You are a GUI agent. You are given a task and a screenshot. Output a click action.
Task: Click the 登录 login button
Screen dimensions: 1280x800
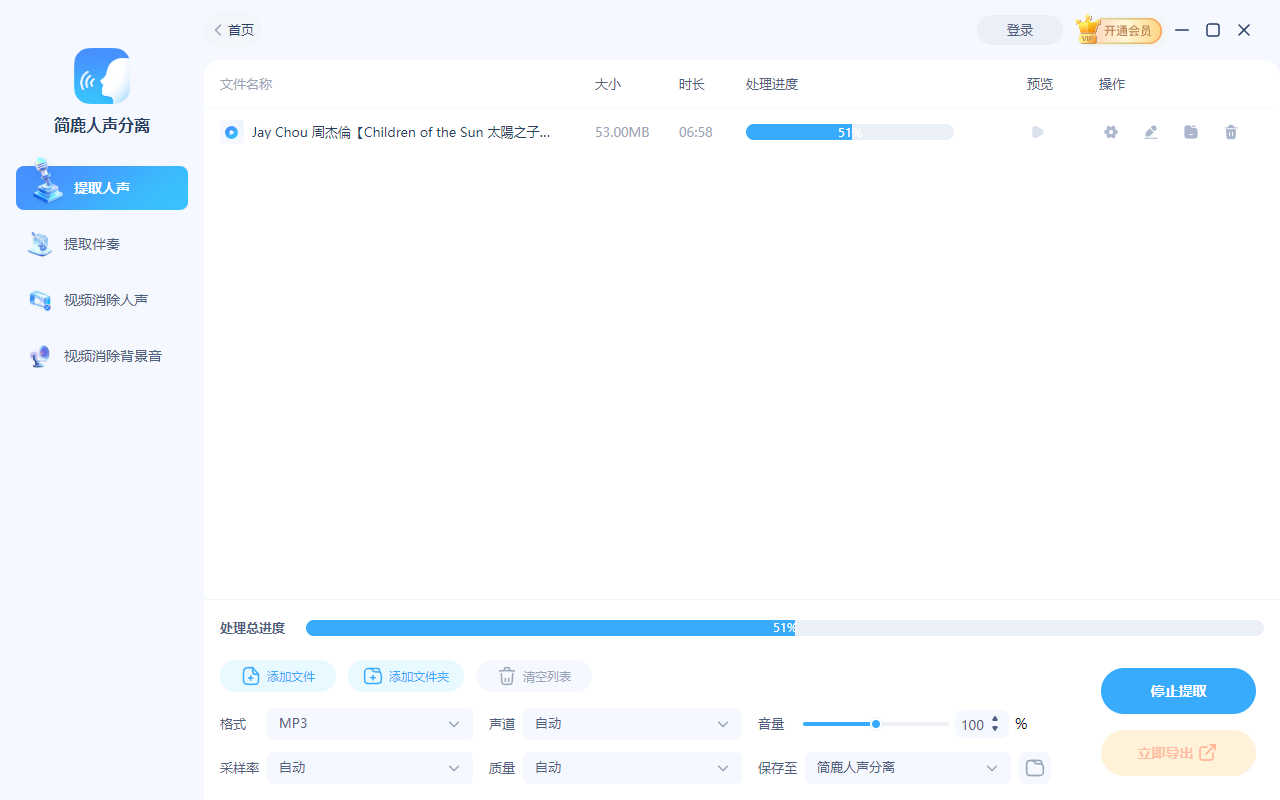coord(1019,30)
